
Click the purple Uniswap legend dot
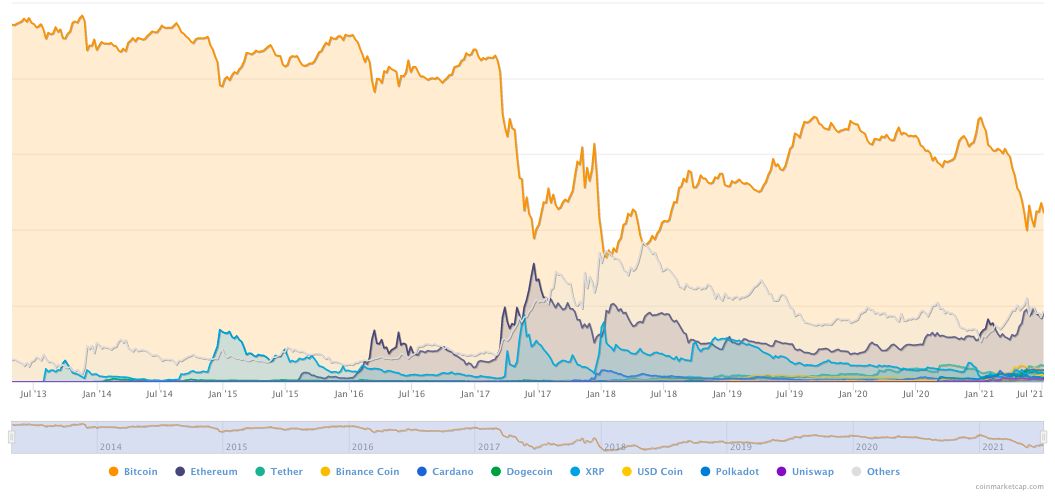click(782, 472)
